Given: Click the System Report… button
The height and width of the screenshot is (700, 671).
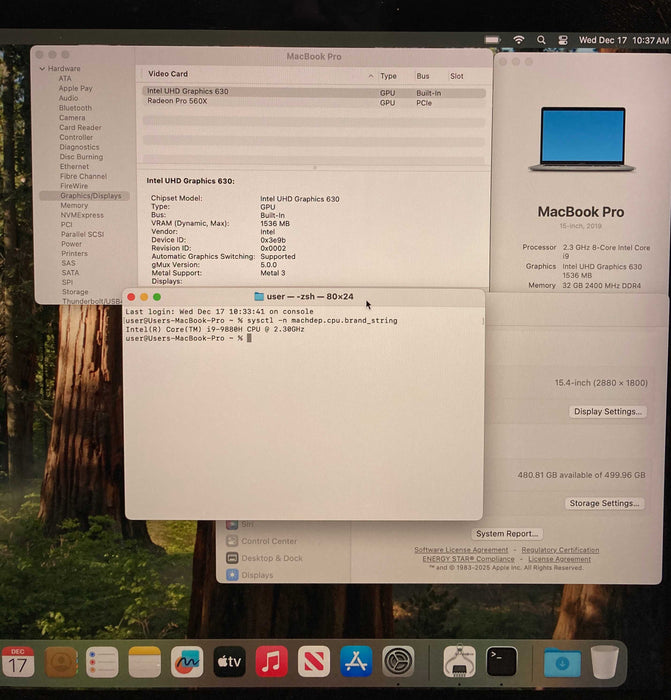Looking at the screenshot, I should pyautogui.click(x=507, y=534).
